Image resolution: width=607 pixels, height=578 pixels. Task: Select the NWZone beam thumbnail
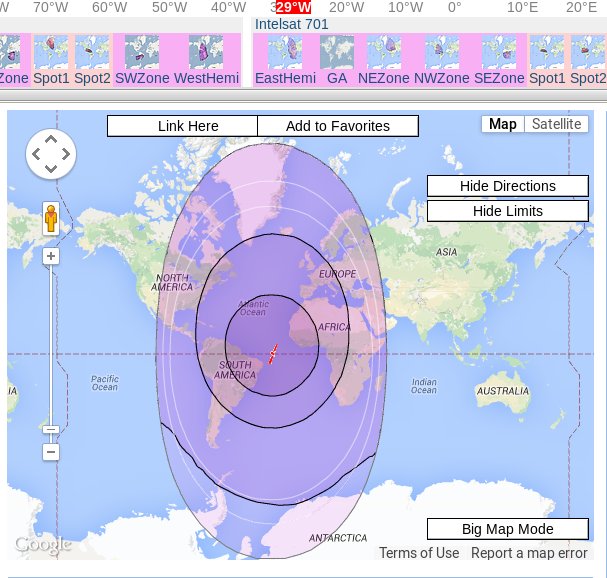tap(442, 52)
